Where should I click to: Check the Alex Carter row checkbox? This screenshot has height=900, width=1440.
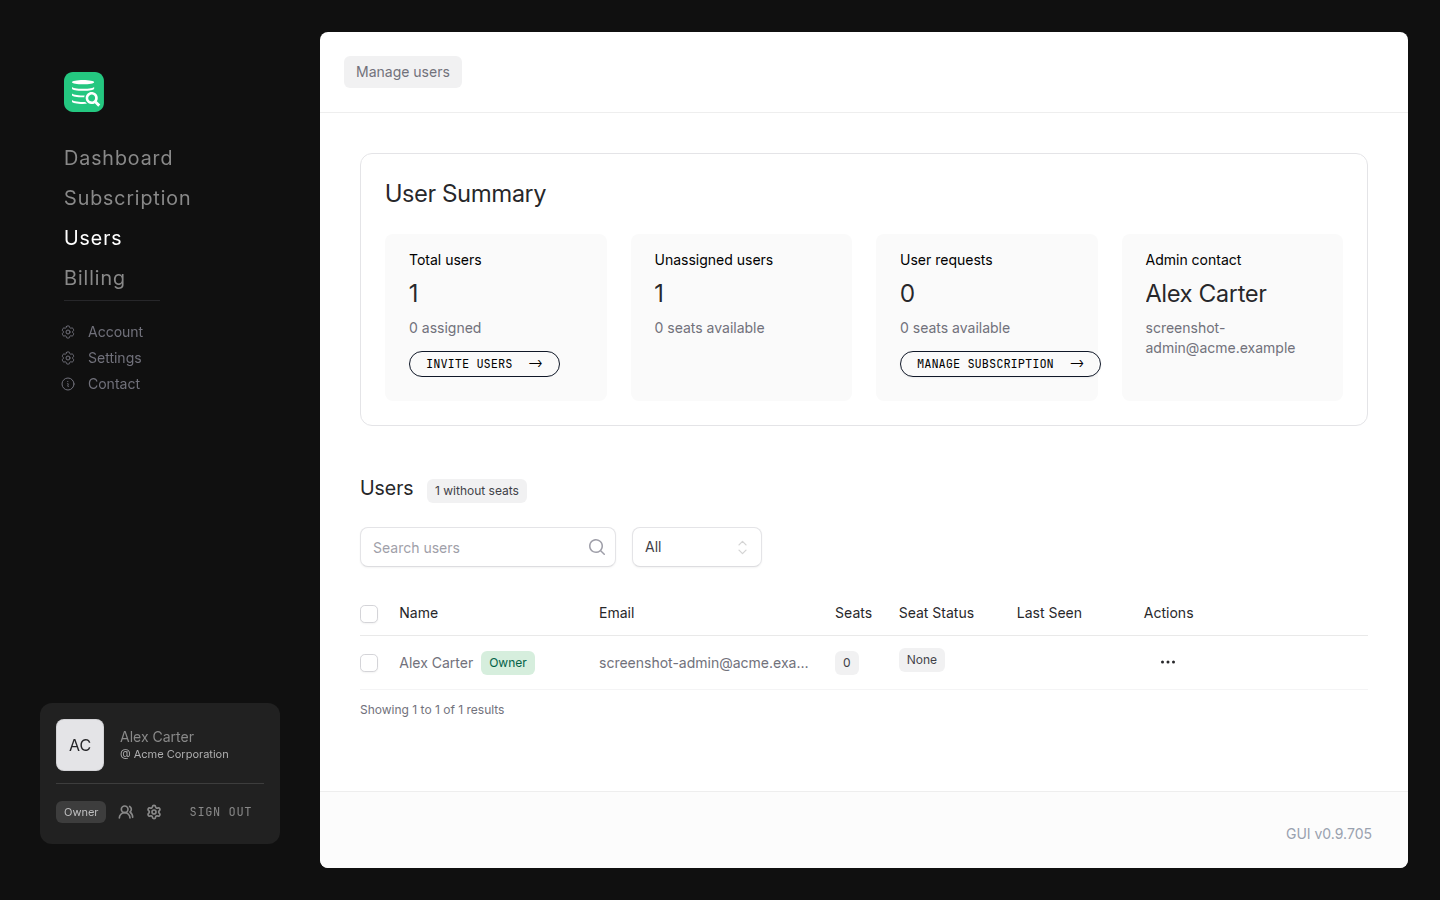tap(369, 663)
